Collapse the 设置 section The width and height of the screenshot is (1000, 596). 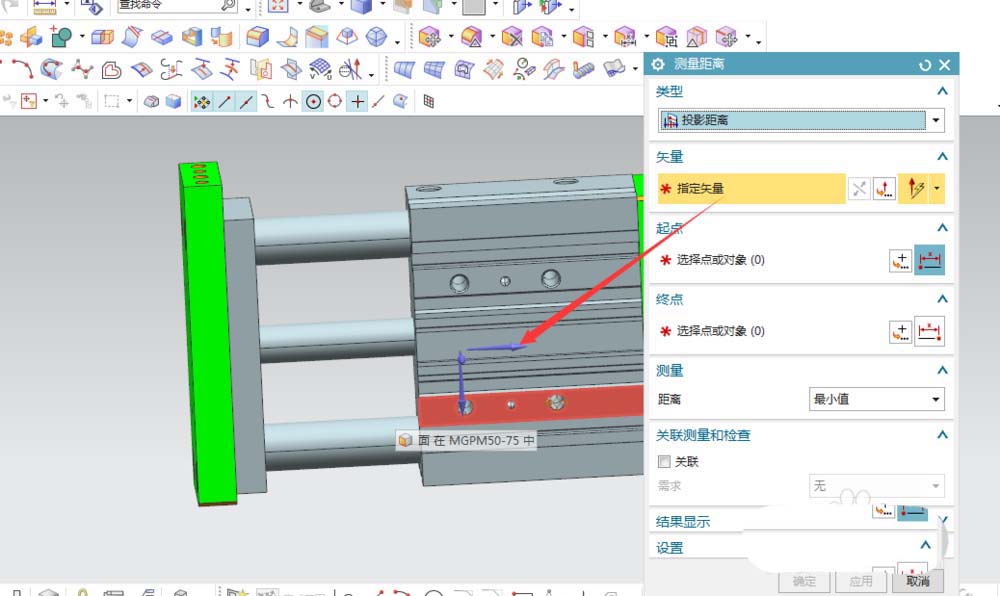(x=925, y=545)
